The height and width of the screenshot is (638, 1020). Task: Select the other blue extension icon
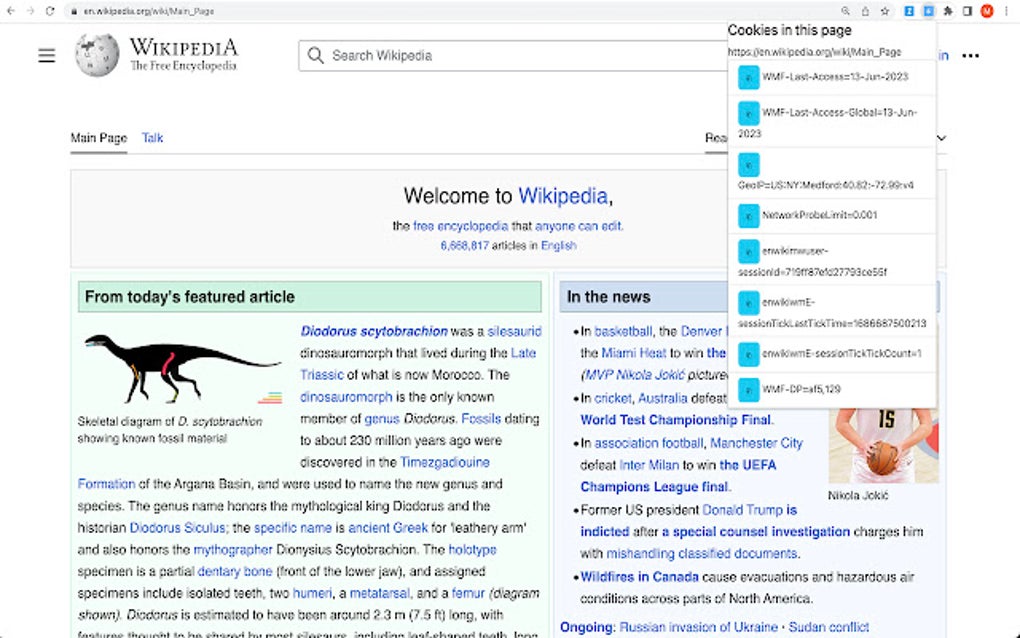point(907,11)
